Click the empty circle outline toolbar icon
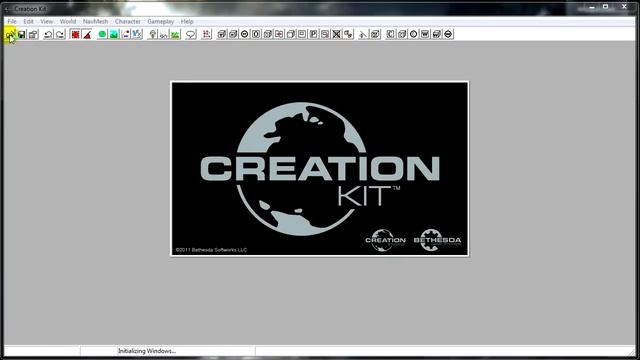The image size is (640, 360). tap(413, 34)
